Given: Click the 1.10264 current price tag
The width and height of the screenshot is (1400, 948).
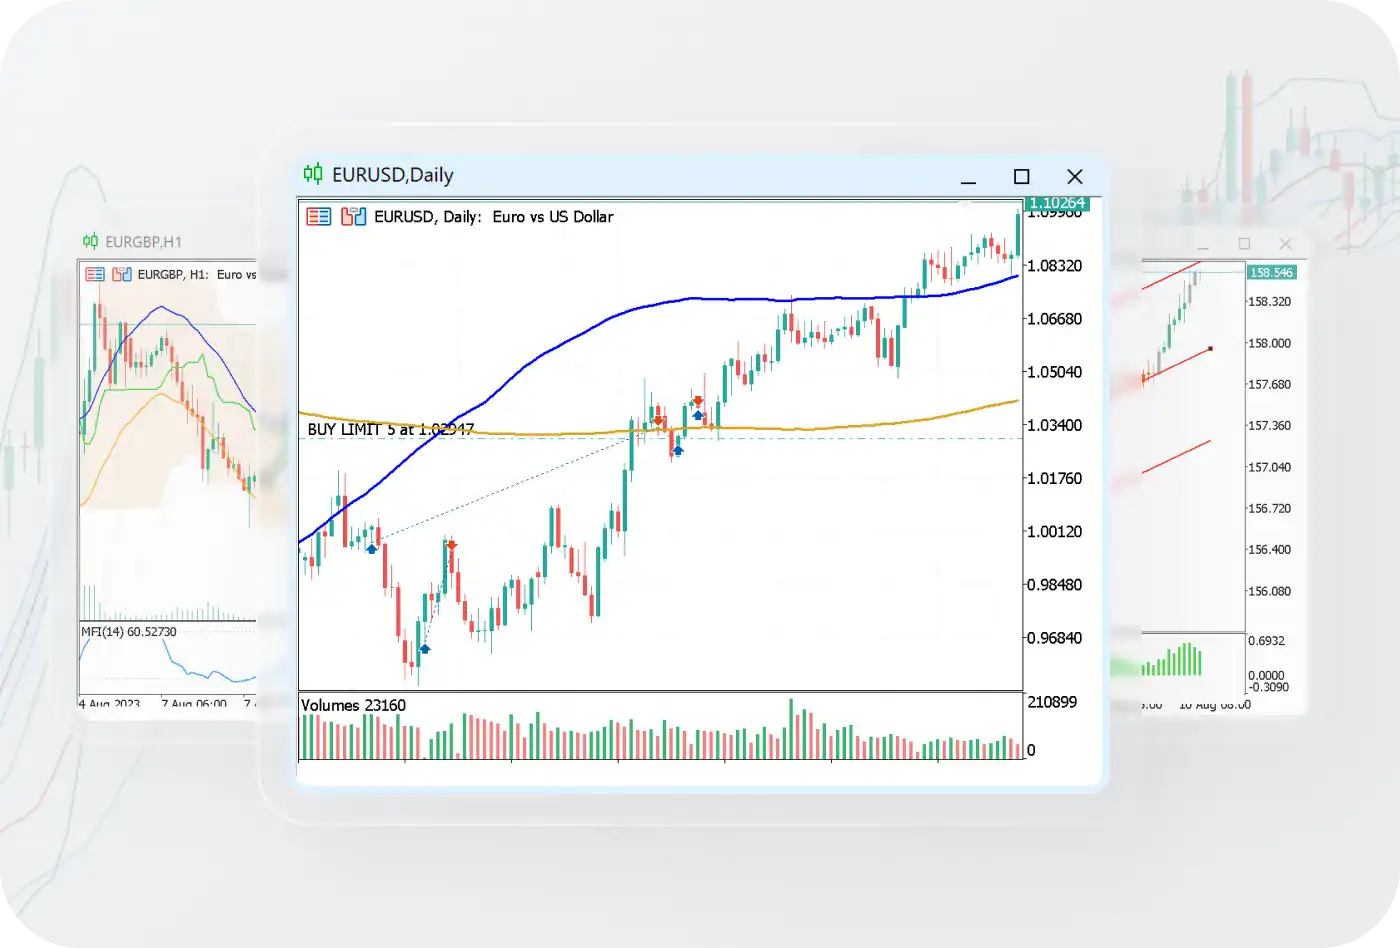Looking at the screenshot, I should tap(1057, 203).
